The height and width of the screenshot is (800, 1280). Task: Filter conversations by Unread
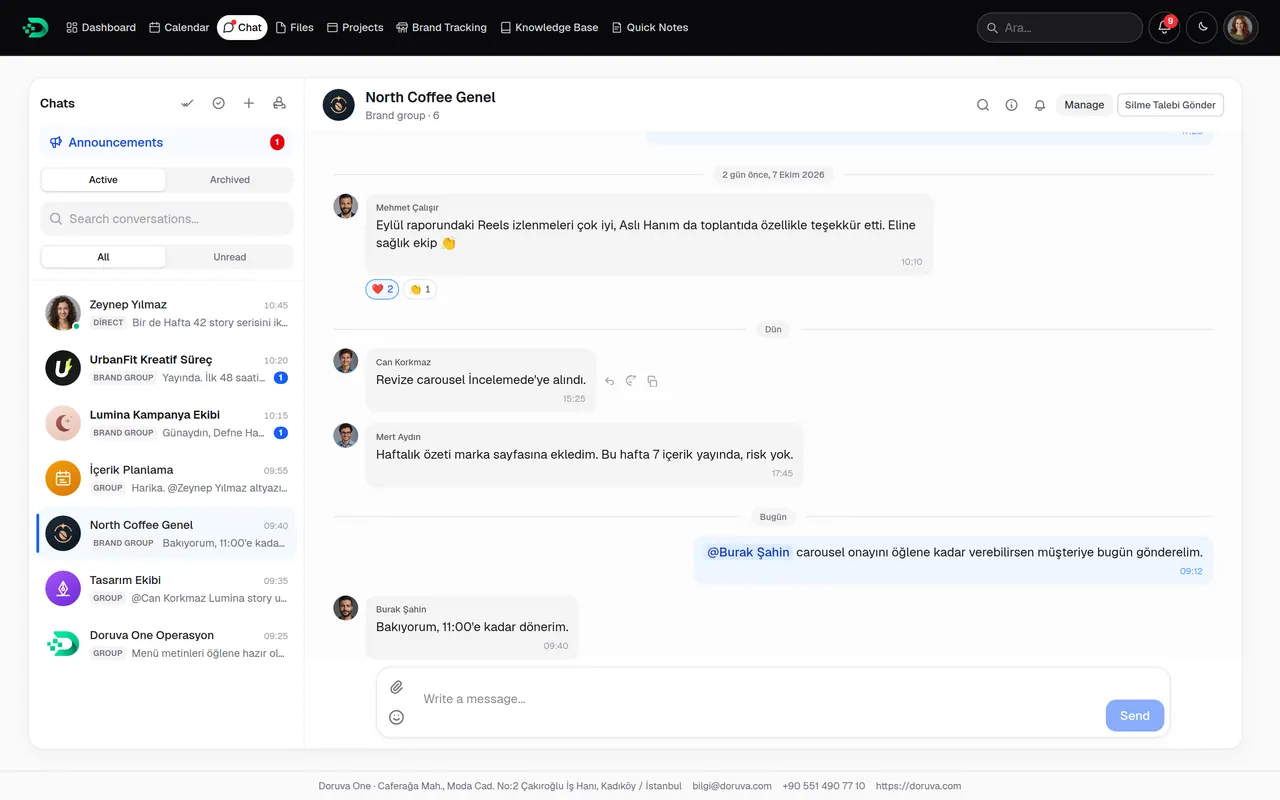[230, 257]
